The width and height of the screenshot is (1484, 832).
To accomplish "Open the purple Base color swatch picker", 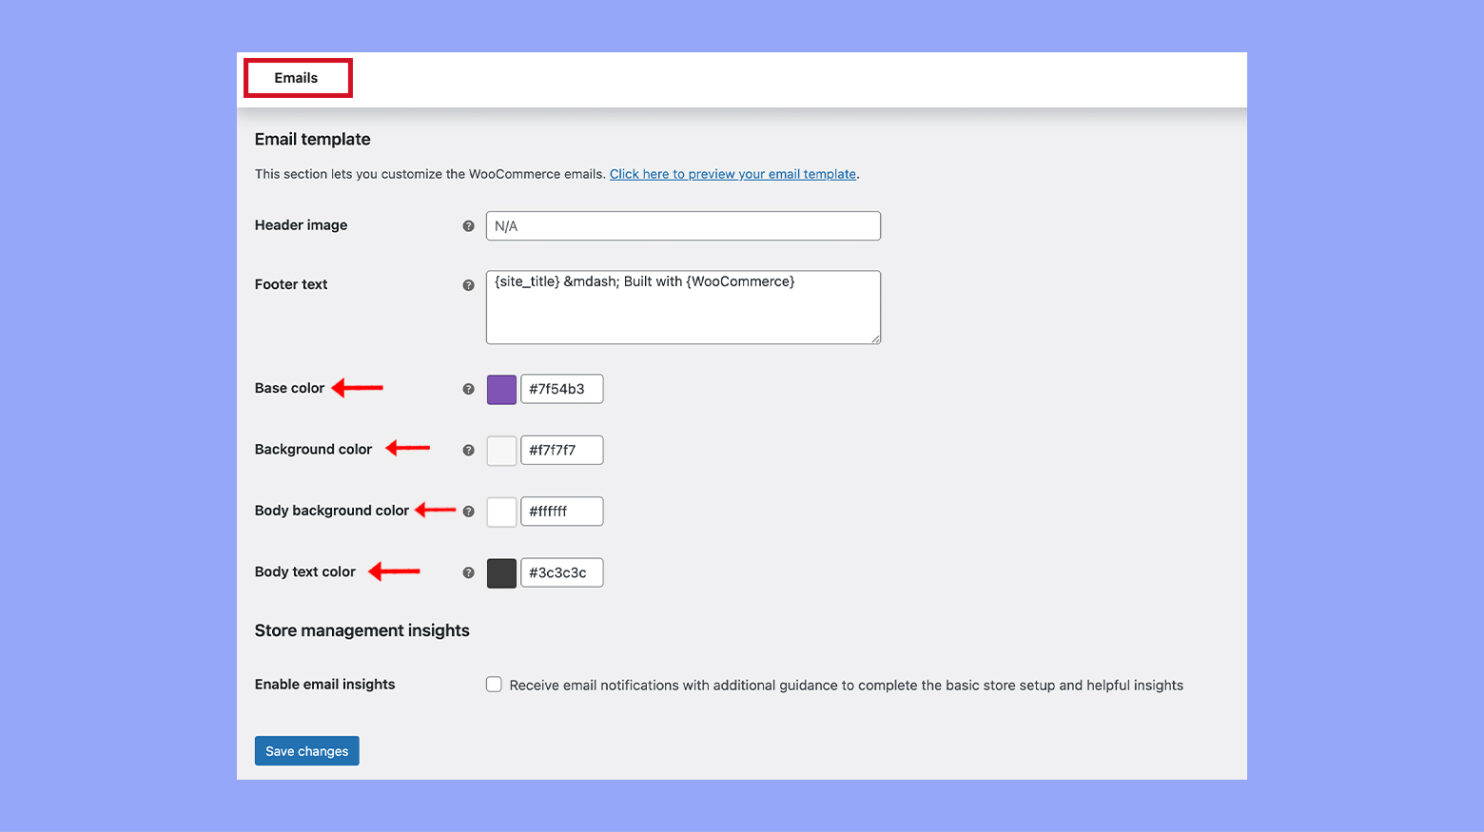I will 501,389.
